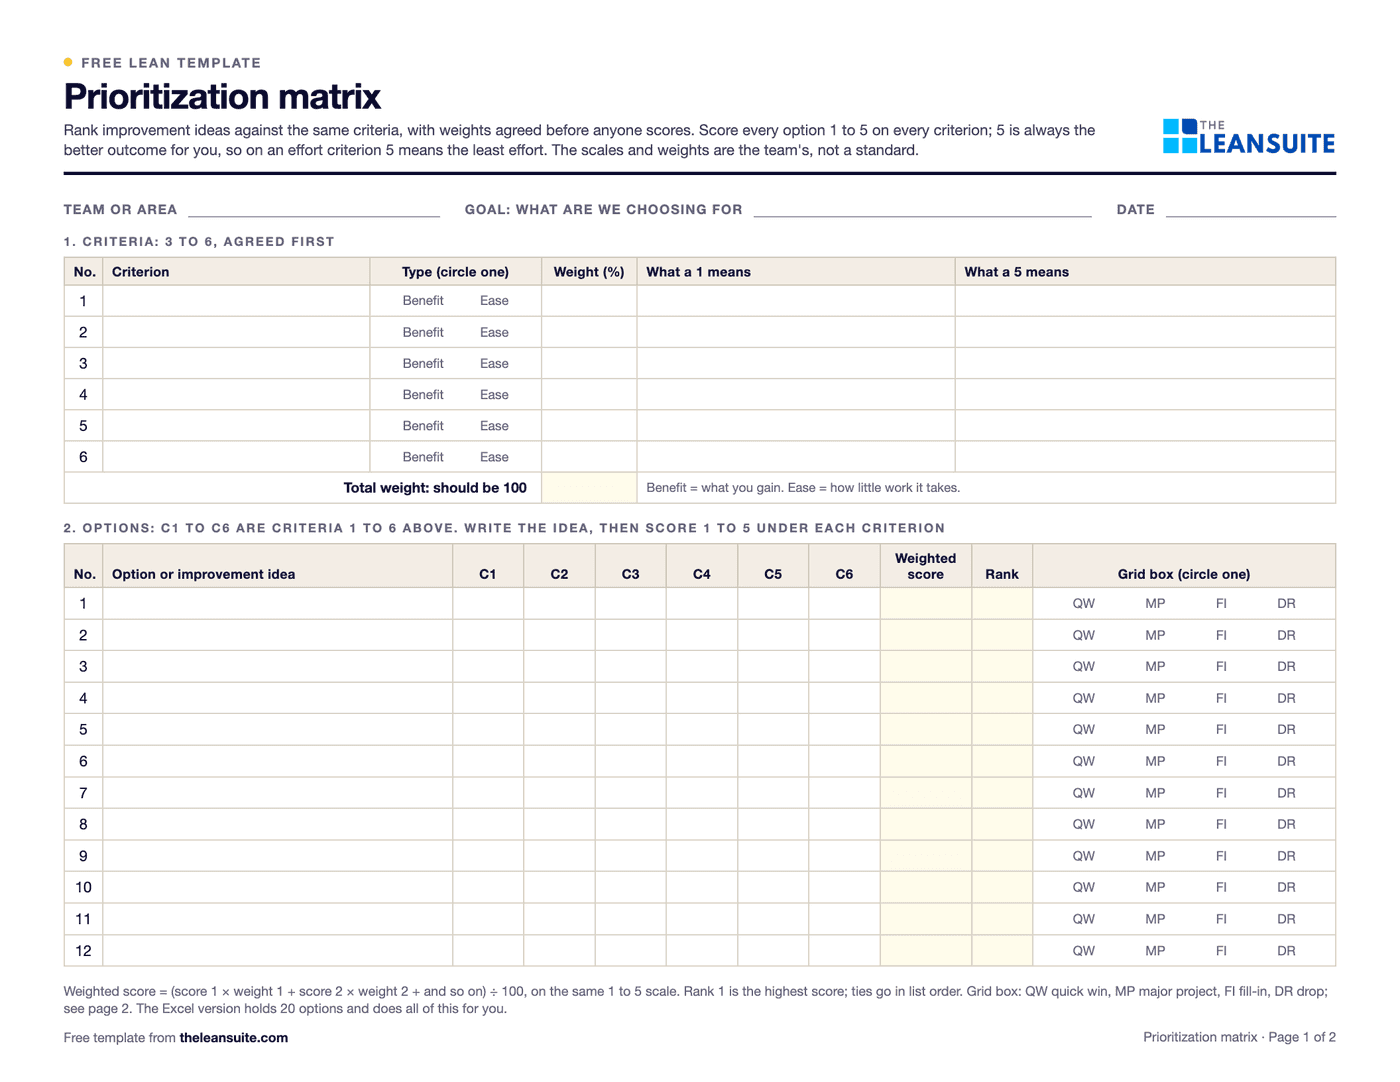Click the yellow total weight cell

point(589,488)
